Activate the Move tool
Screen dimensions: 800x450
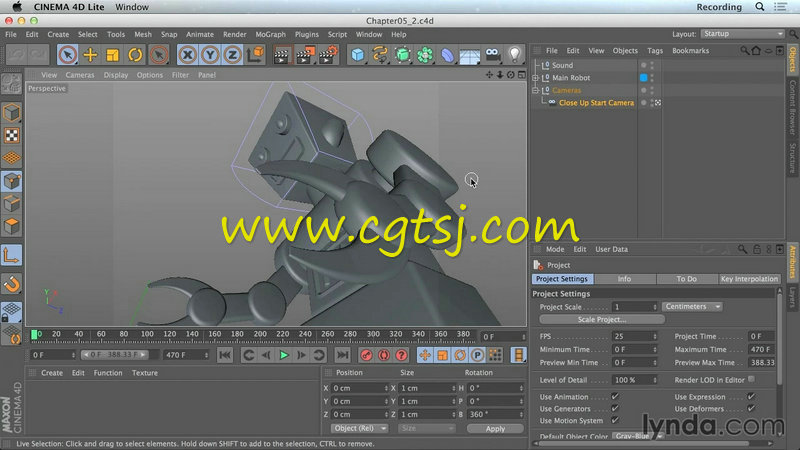(90, 55)
